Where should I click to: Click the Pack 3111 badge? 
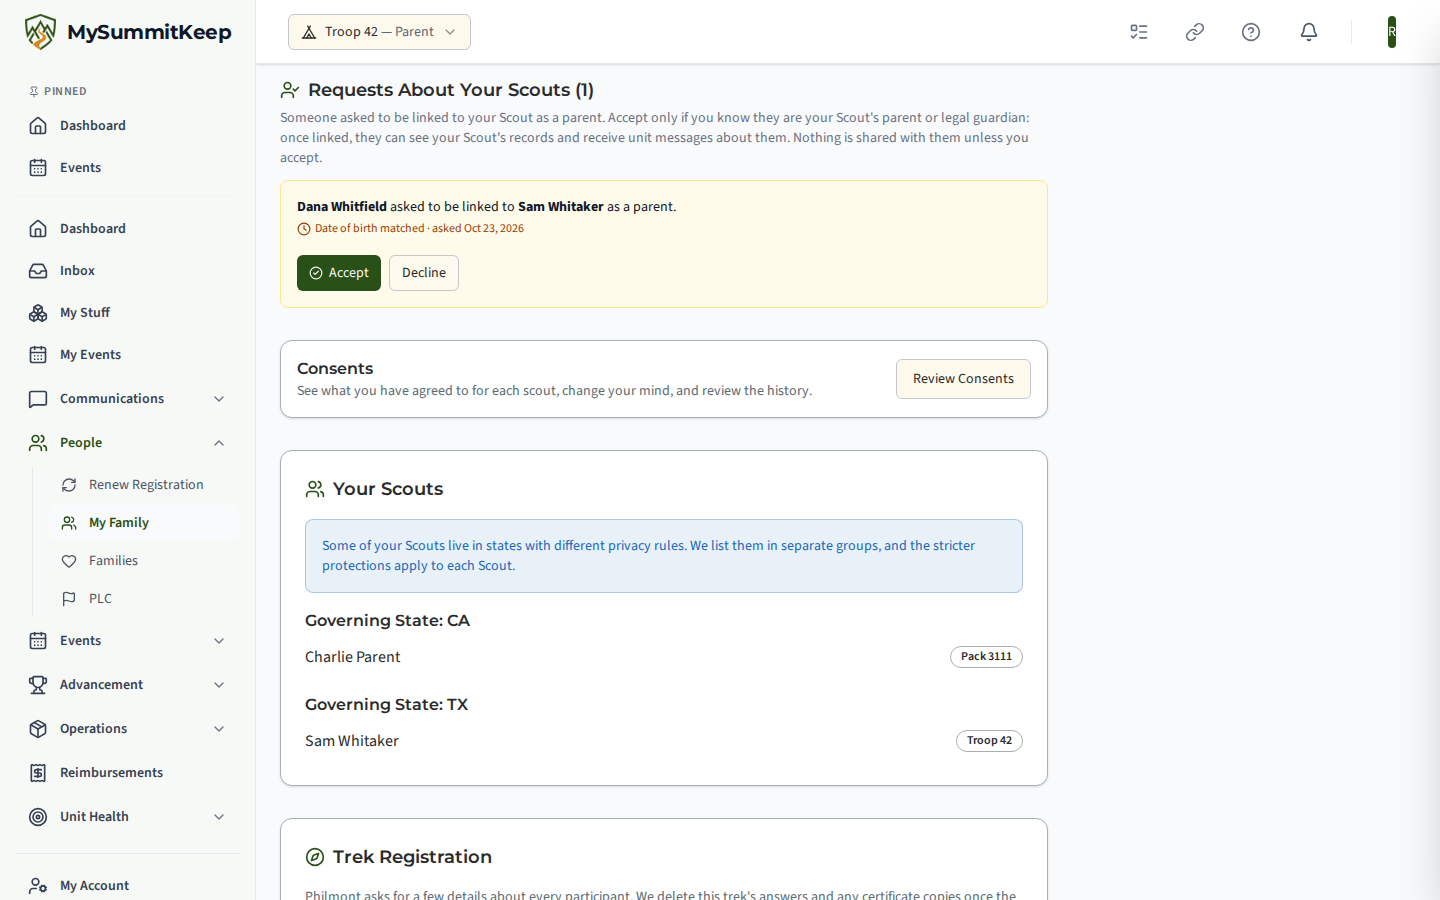coord(986,657)
